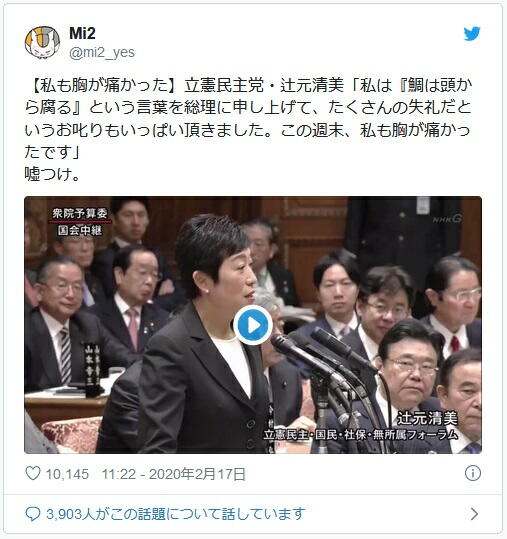The height and width of the screenshot is (539, 507).
Task: Like the tweet with the heart icon
Action: 33,474
